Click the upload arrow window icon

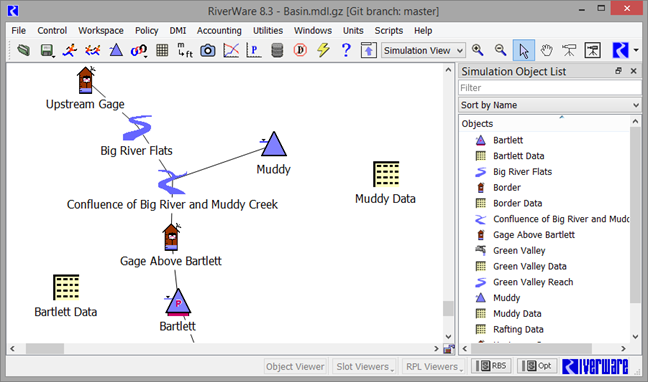tap(369, 50)
